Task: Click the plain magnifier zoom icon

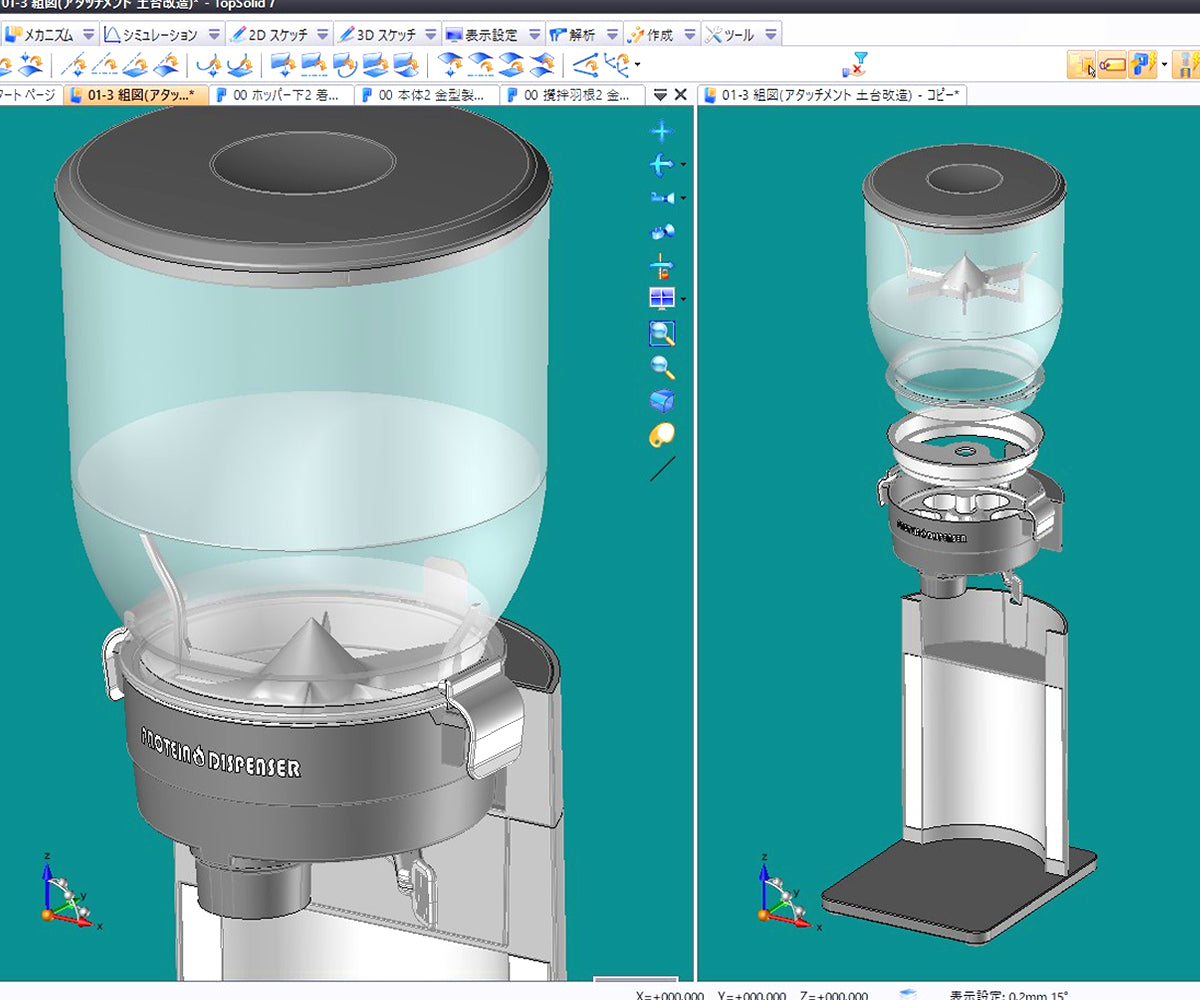Action: 662,367
